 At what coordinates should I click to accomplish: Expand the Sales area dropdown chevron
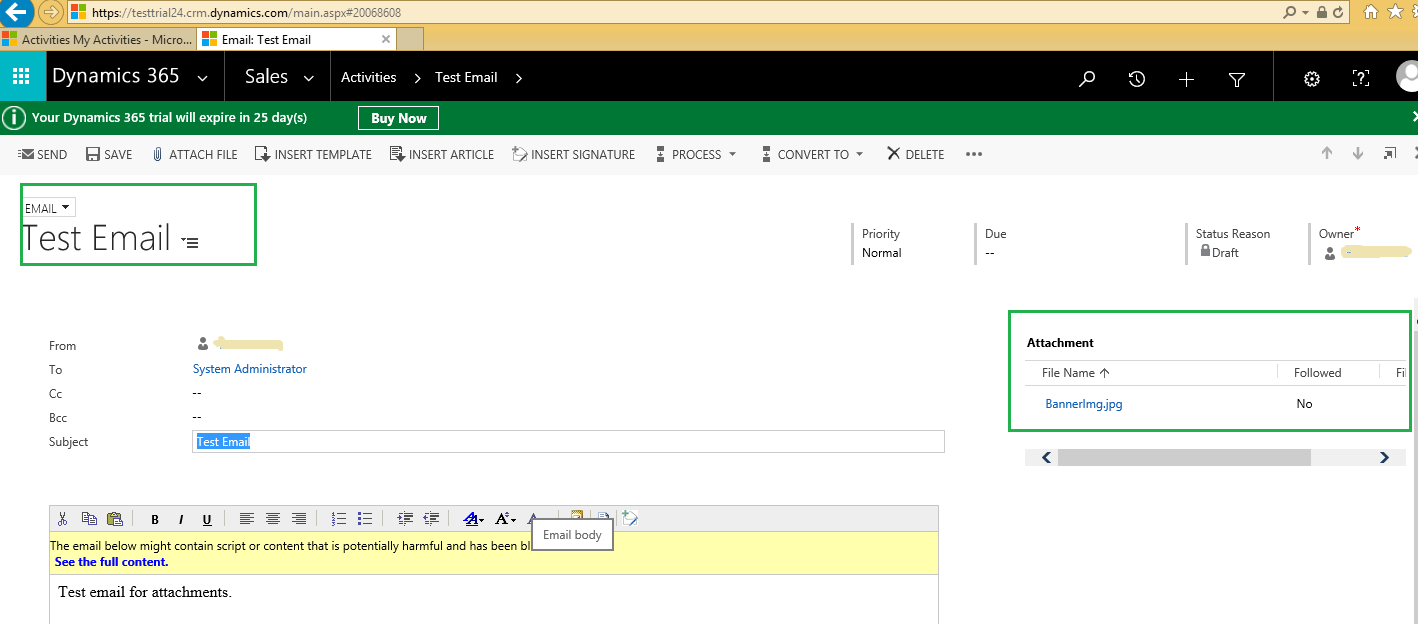tap(309, 78)
